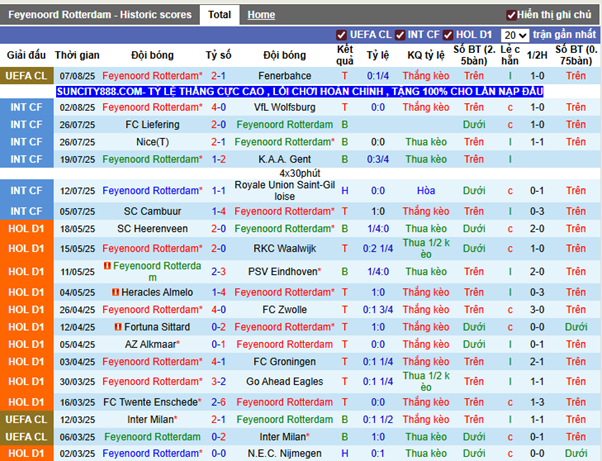Click the Lẻ chẵn column header

(510, 55)
